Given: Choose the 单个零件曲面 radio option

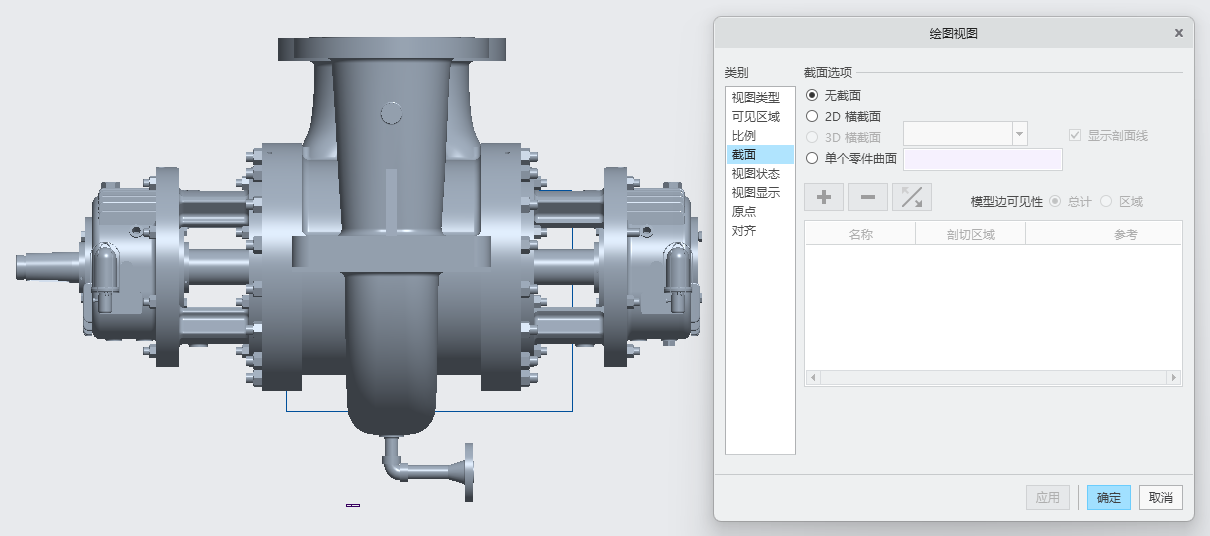Looking at the screenshot, I should click(x=812, y=158).
